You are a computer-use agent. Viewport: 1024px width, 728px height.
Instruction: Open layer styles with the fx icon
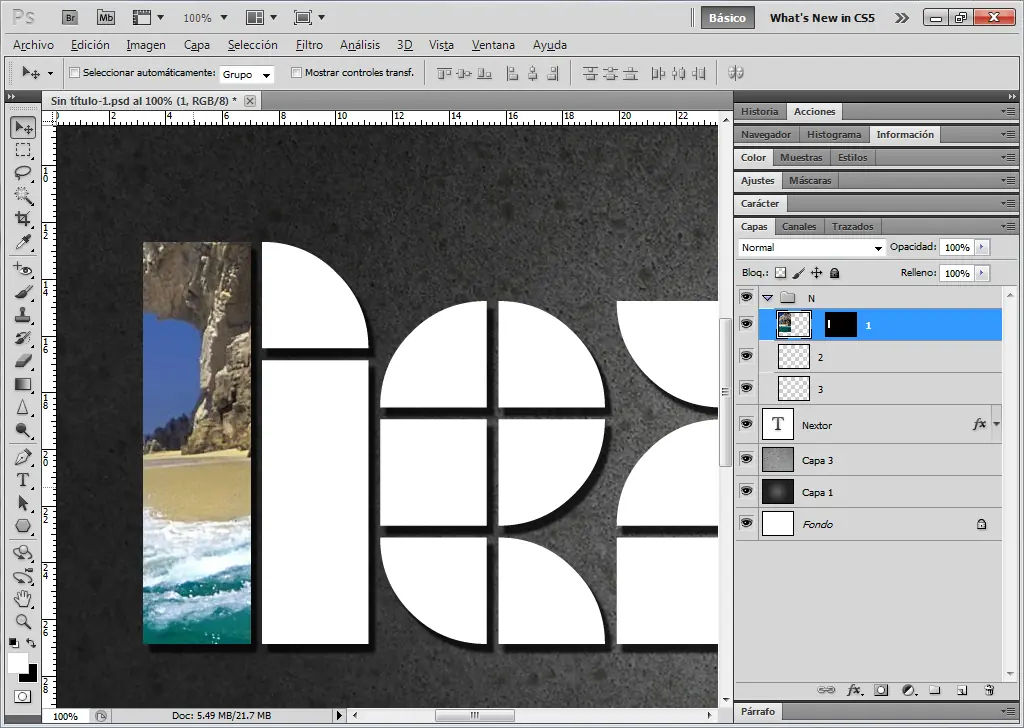point(855,690)
